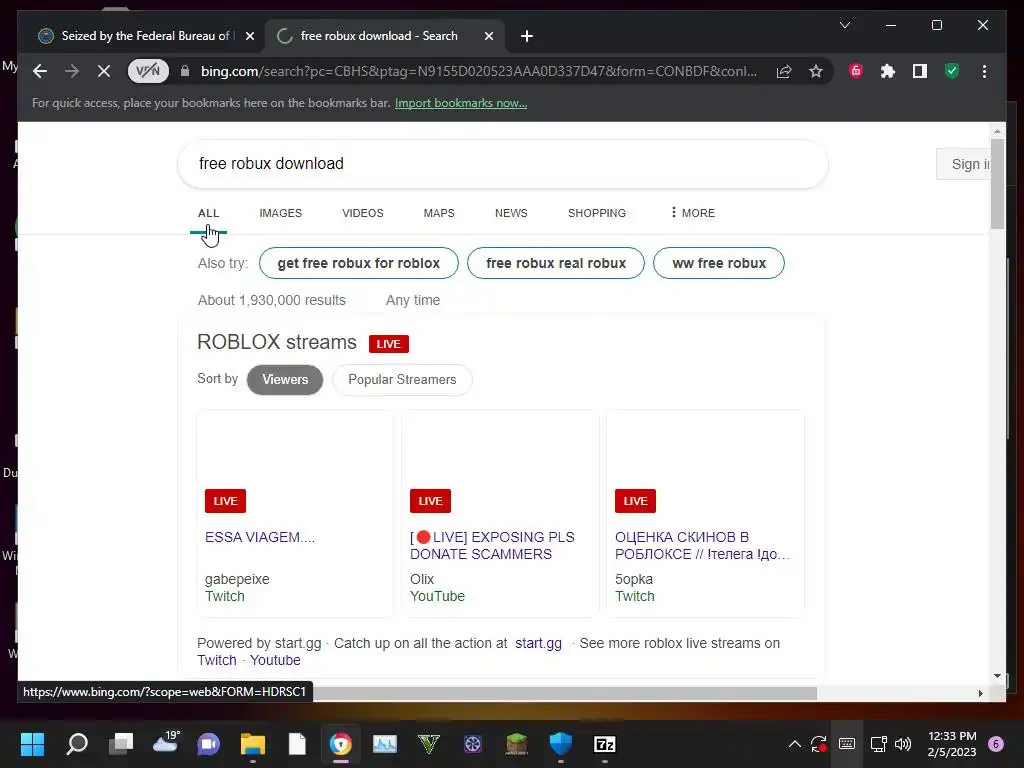The image size is (1024, 768).
Task: Follow the start.gg link
Action: [538, 643]
